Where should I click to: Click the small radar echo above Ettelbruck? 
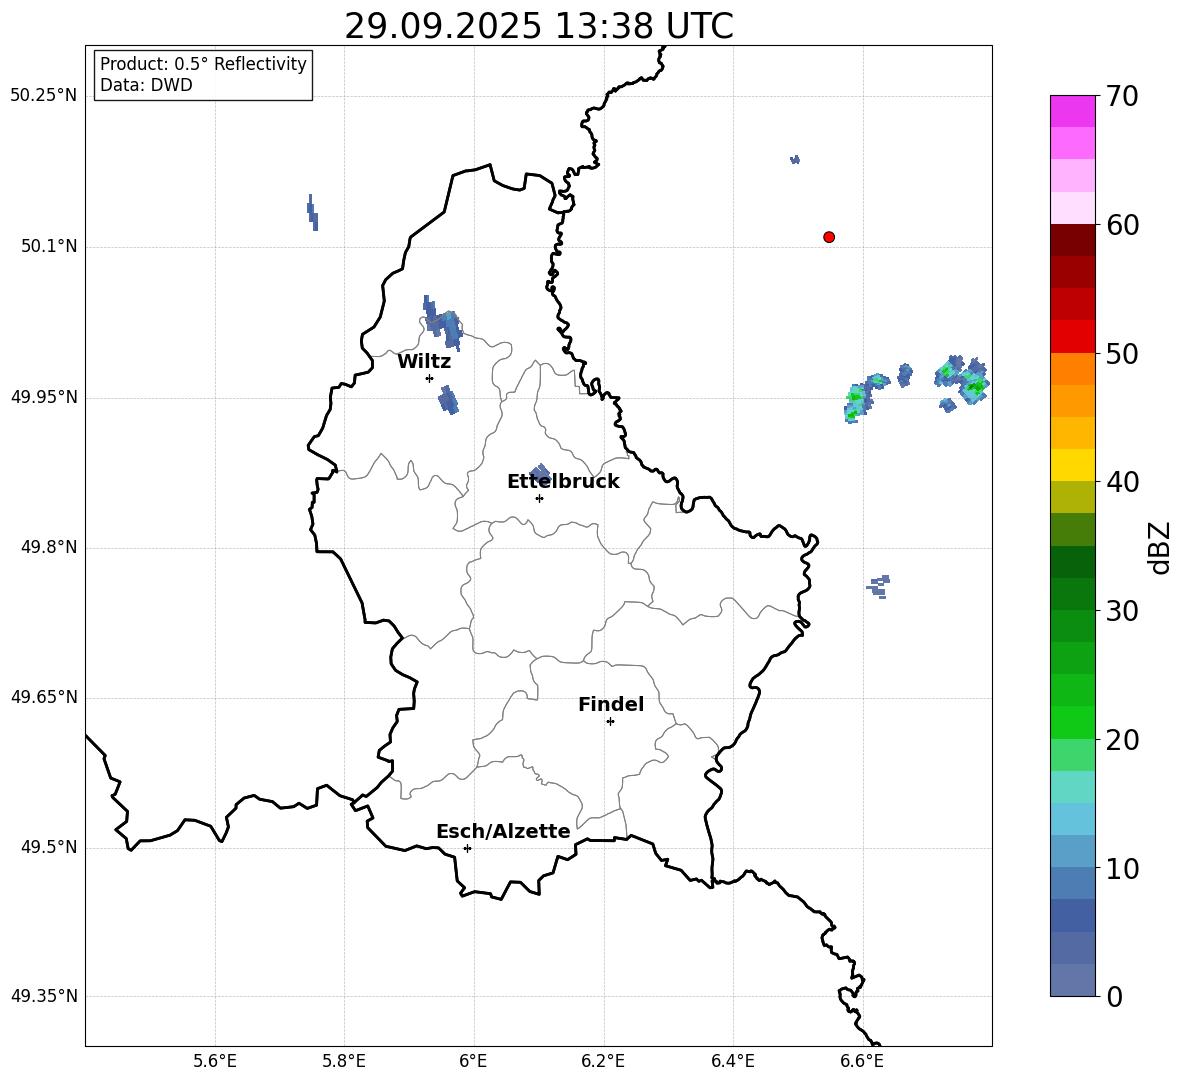tap(540, 473)
